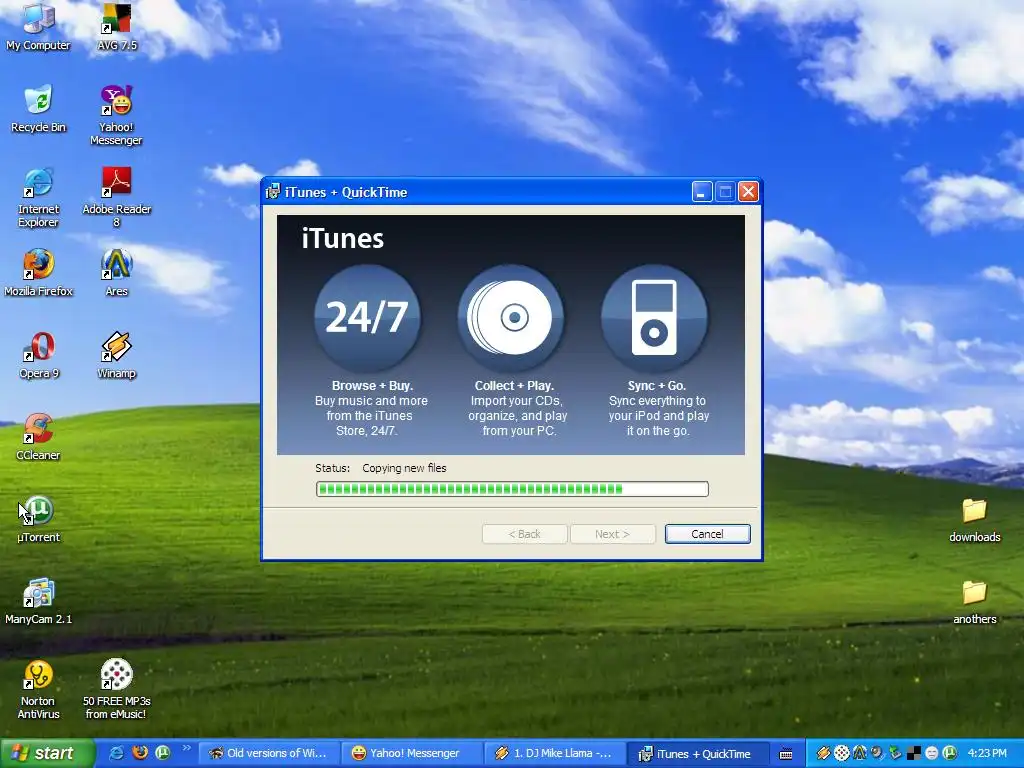Select the µTorrent desktop icon
The image size is (1024, 768).
click(x=38, y=519)
